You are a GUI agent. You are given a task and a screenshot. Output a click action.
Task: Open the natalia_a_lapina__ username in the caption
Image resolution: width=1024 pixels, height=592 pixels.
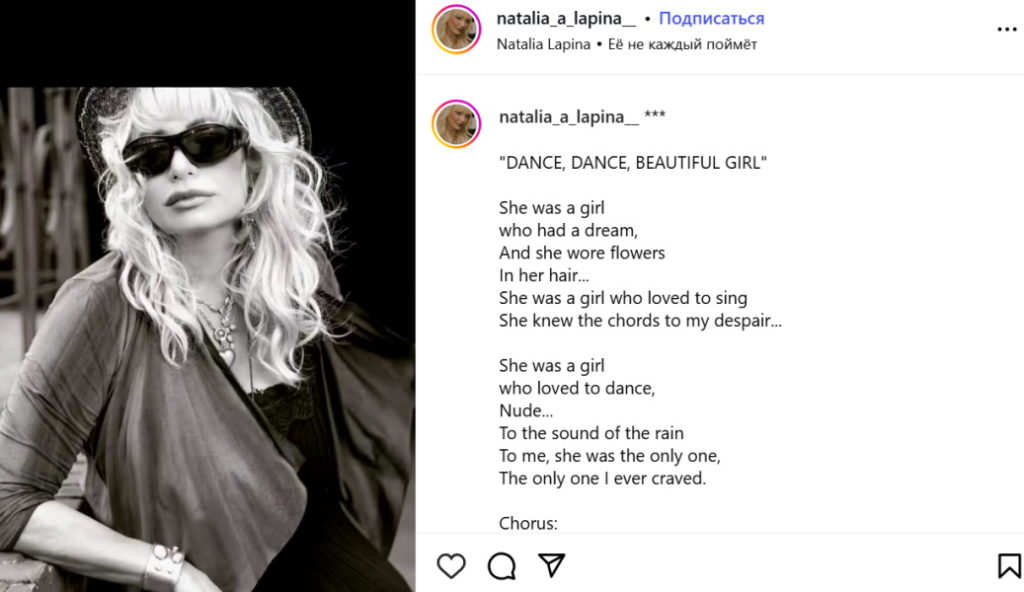click(x=568, y=116)
